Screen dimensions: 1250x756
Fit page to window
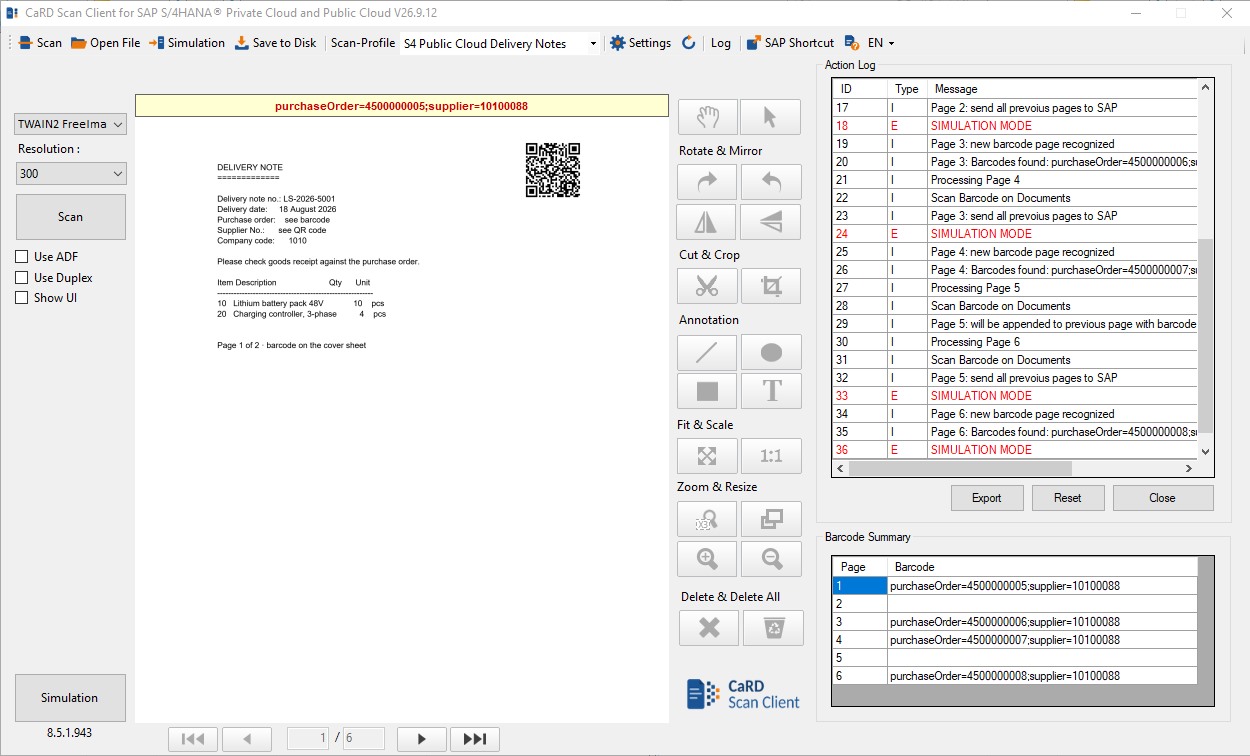pos(708,456)
